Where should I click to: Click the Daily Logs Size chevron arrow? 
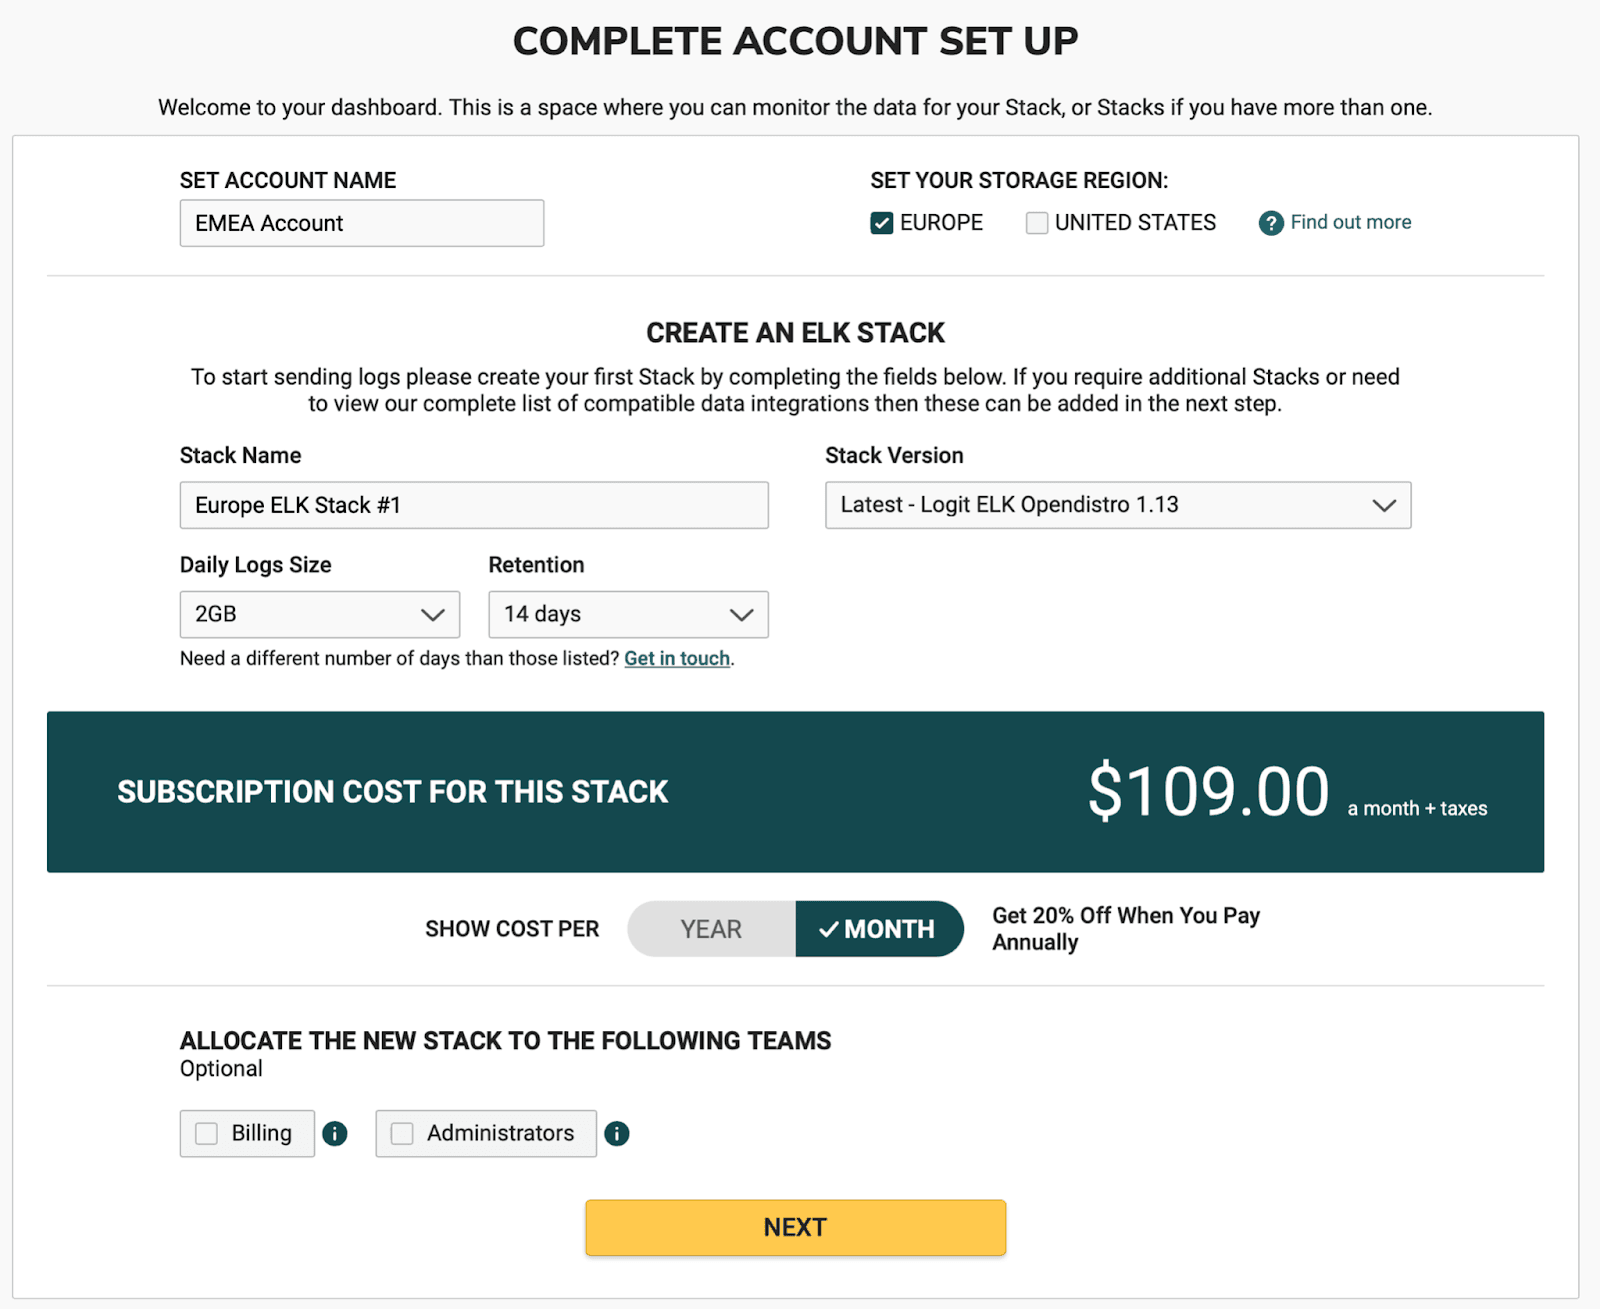pyautogui.click(x=434, y=614)
